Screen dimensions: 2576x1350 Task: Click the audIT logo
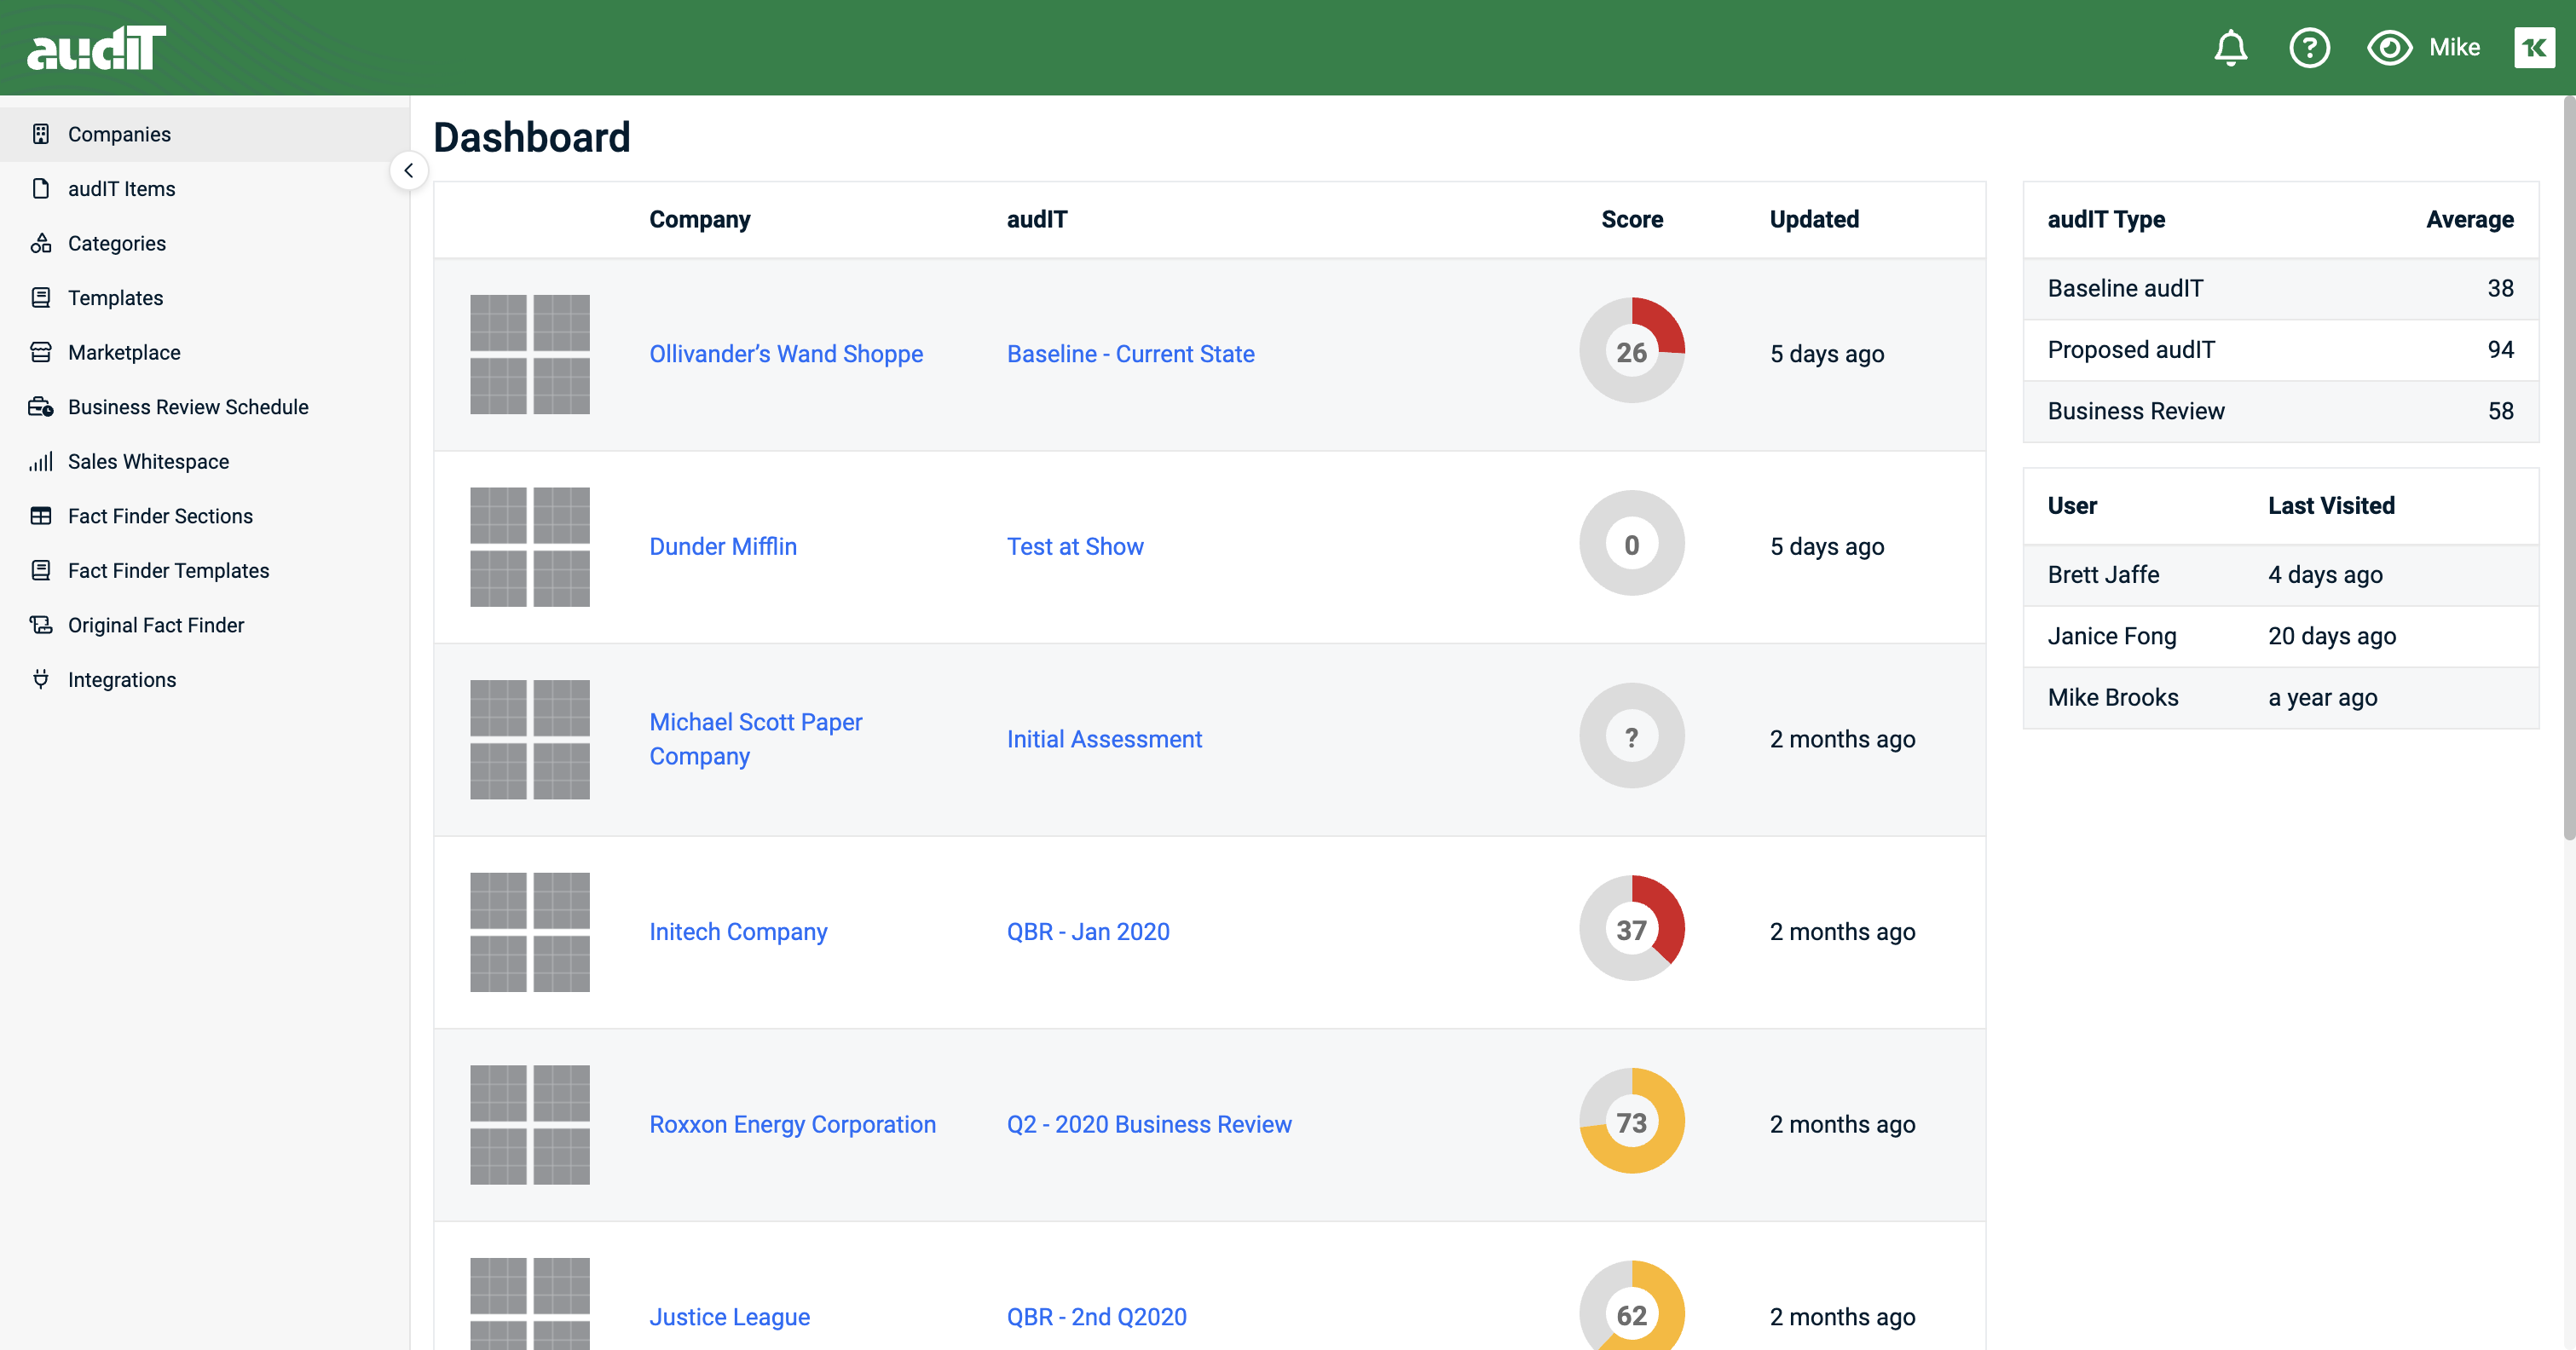pyautogui.click(x=96, y=47)
